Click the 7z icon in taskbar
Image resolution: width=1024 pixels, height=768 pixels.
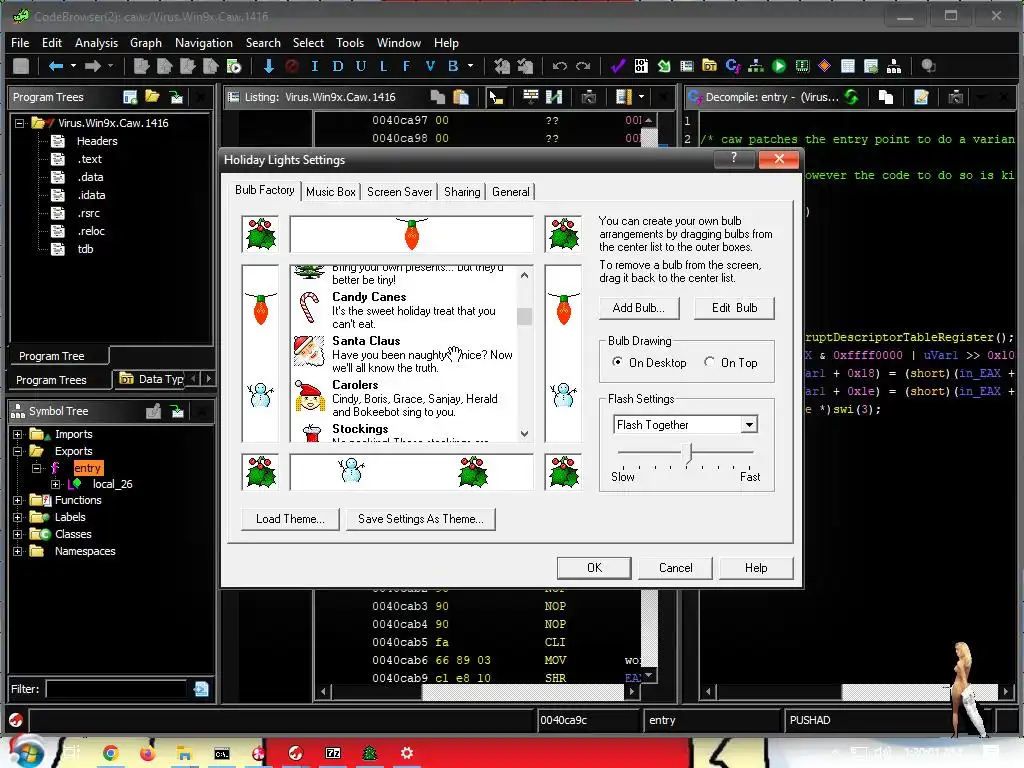[x=333, y=754]
